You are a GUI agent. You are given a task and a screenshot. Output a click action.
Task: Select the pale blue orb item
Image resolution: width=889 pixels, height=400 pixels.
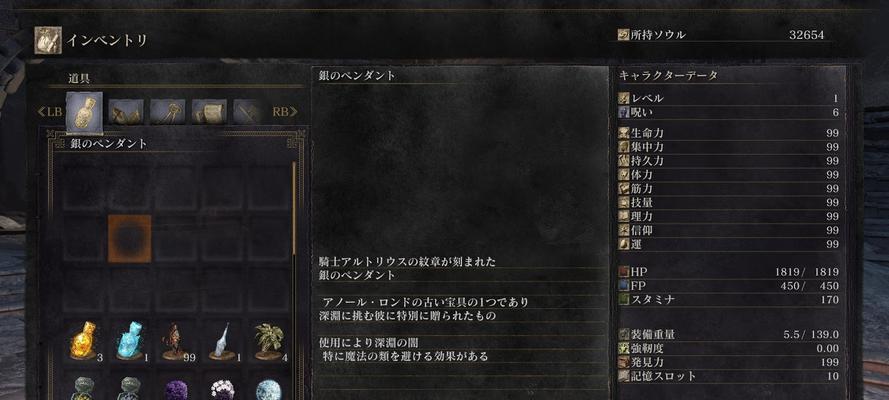[269, 390]
